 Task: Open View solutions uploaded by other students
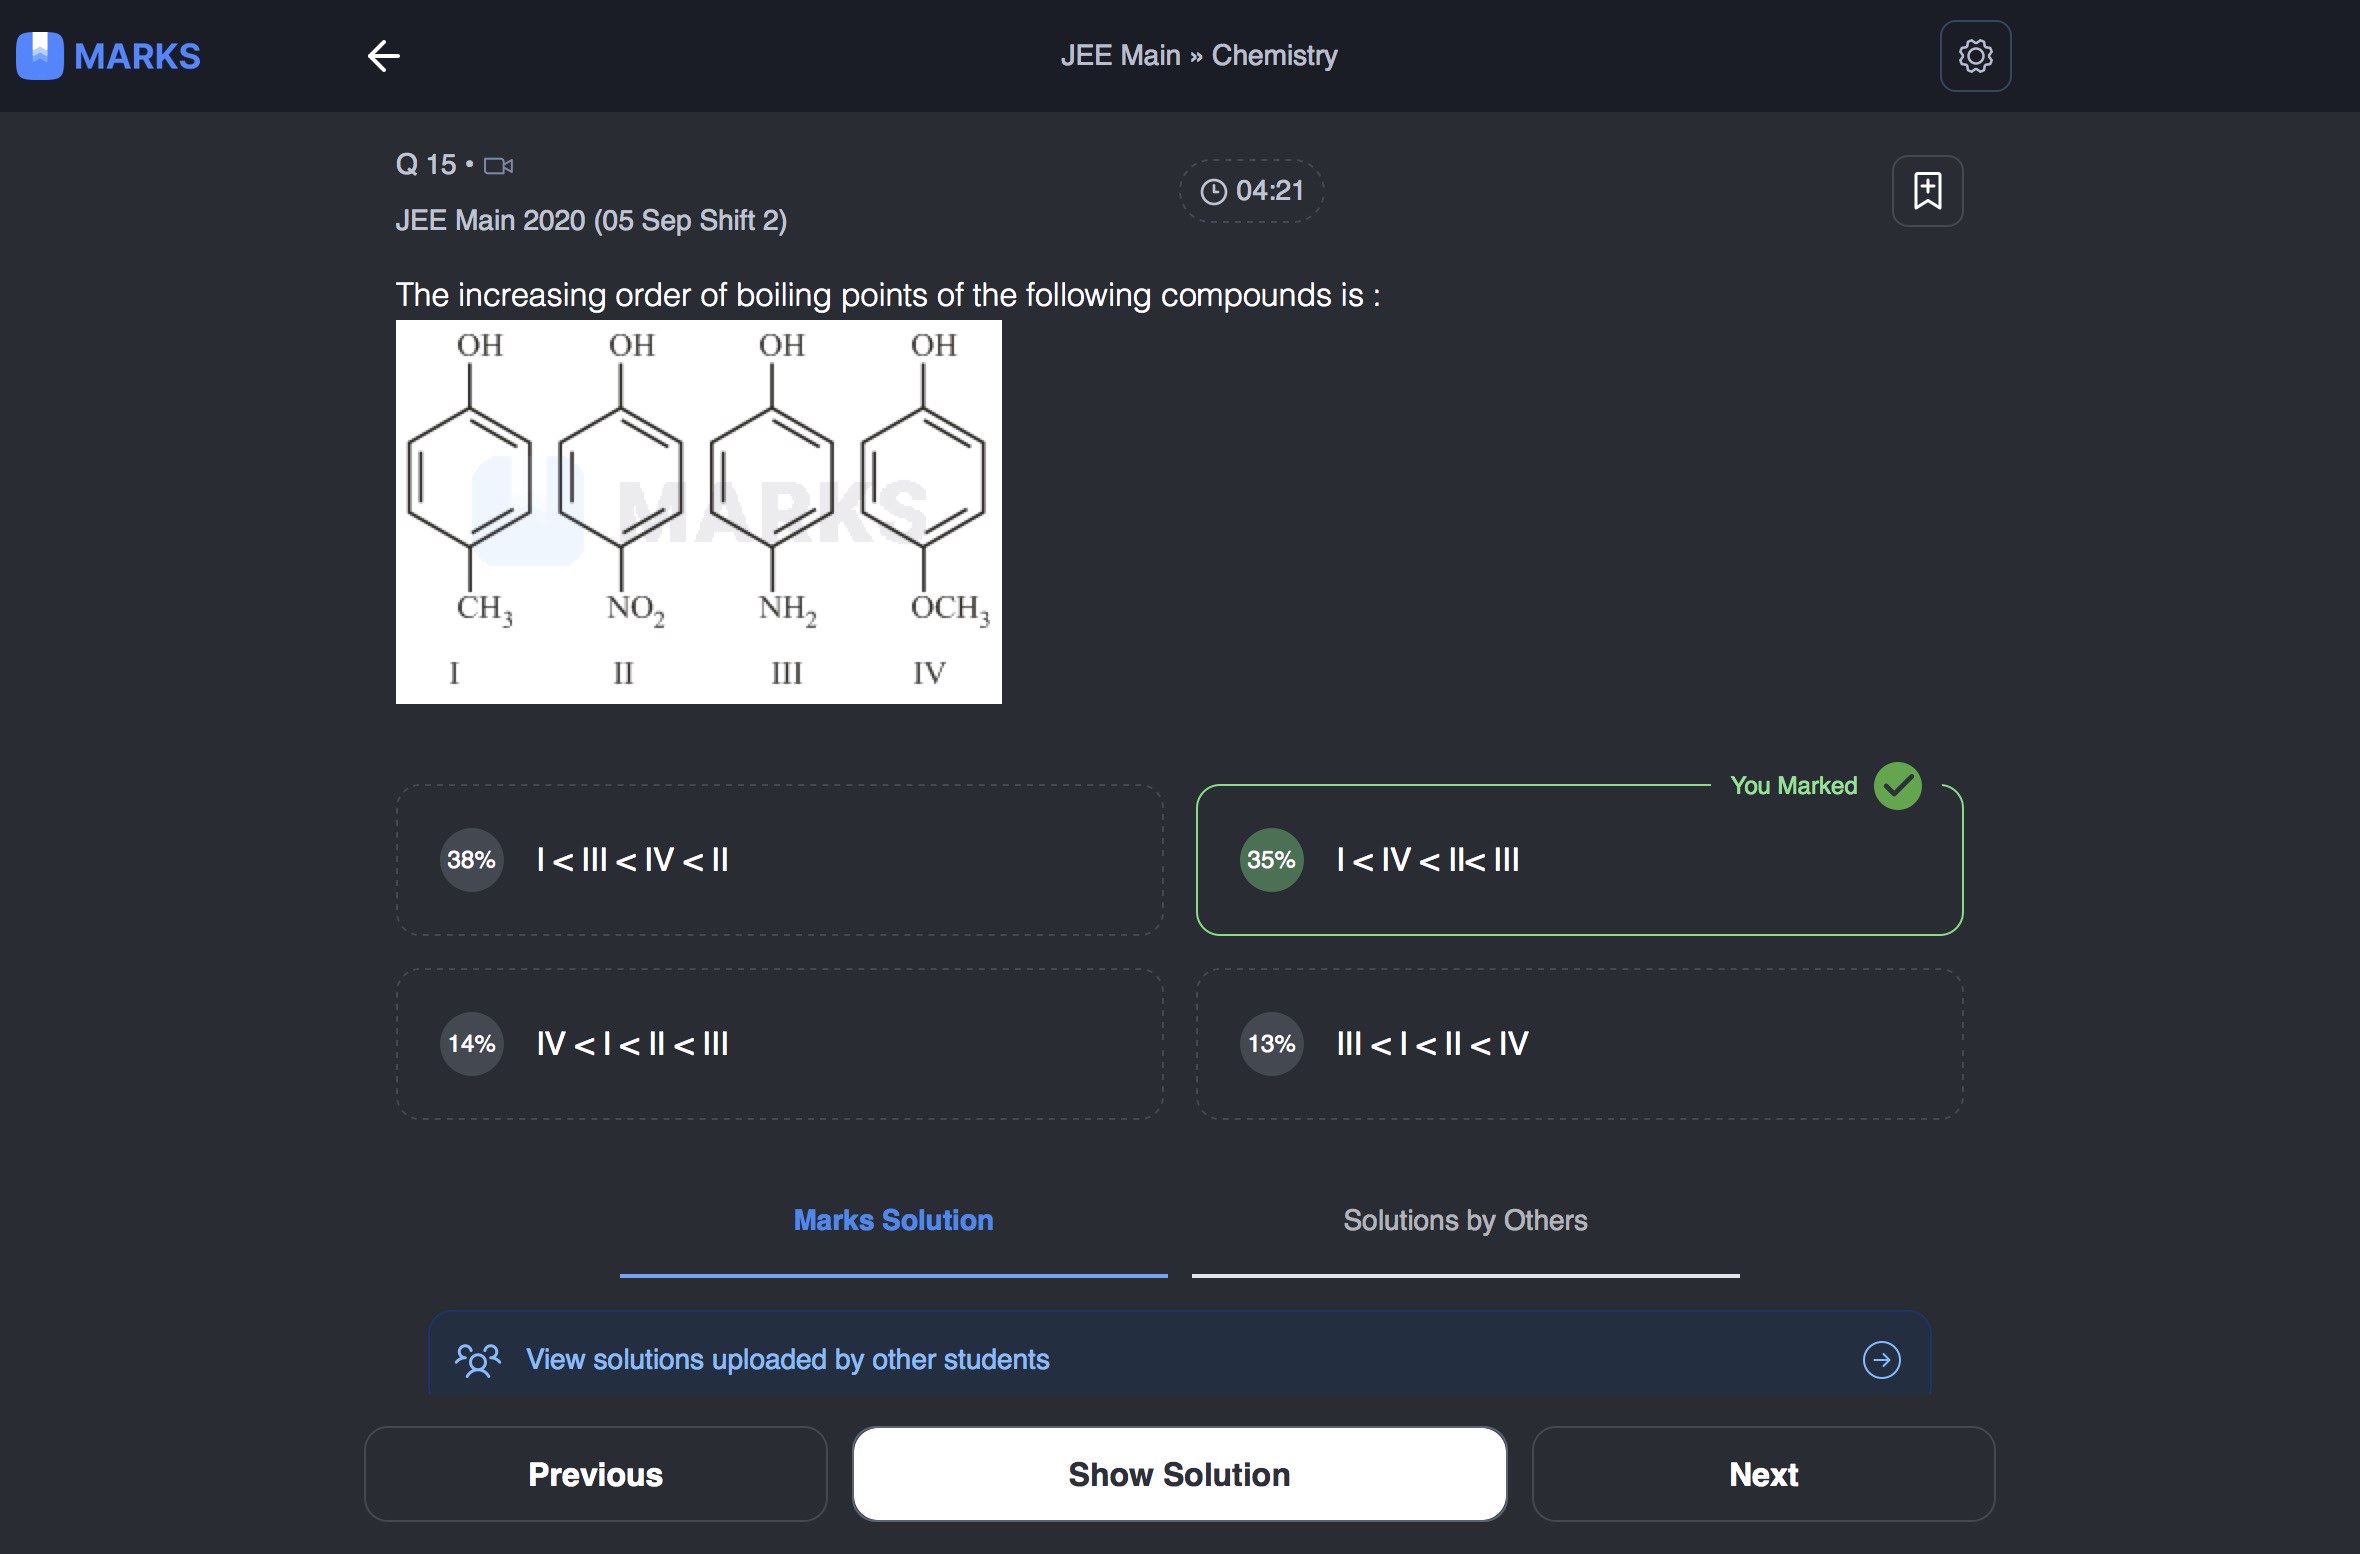click(x=787, y=1360)
